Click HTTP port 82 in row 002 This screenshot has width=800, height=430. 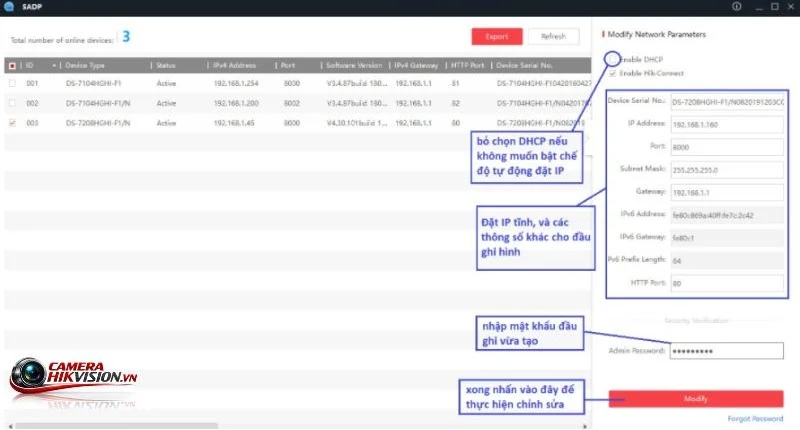point(455,103)
